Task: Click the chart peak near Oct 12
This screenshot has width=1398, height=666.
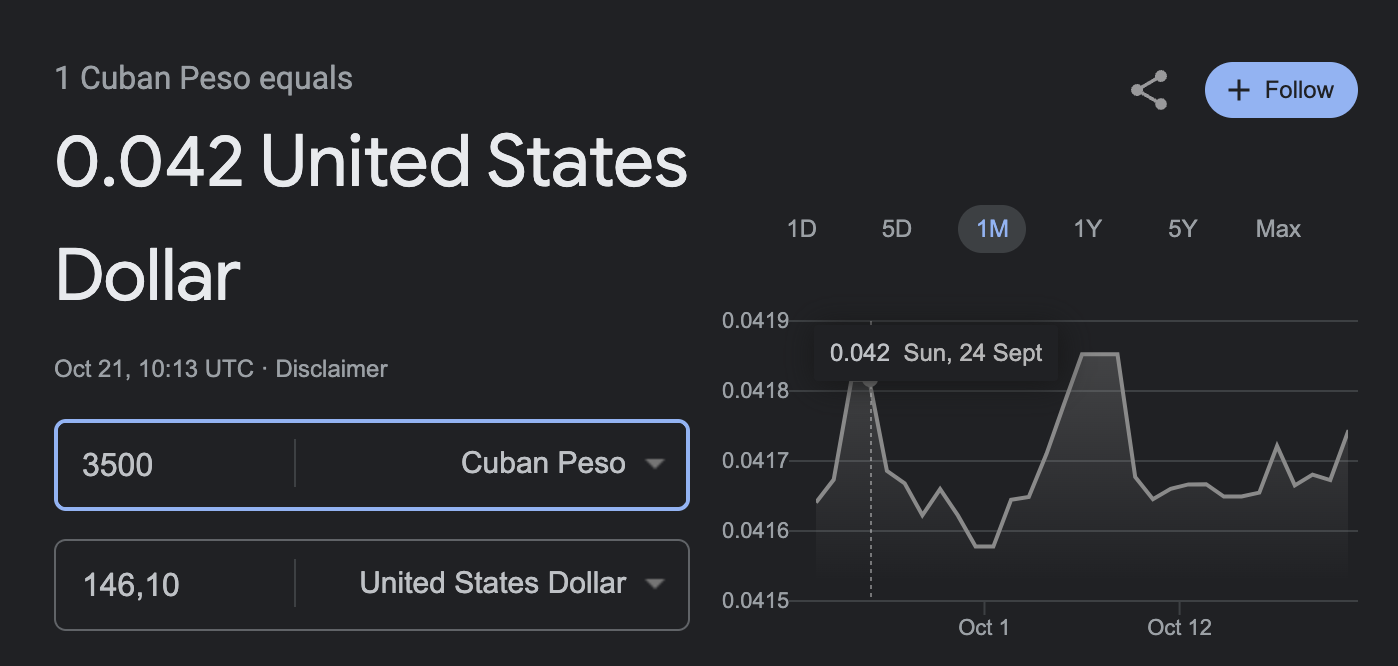Action: [1100, 354]
